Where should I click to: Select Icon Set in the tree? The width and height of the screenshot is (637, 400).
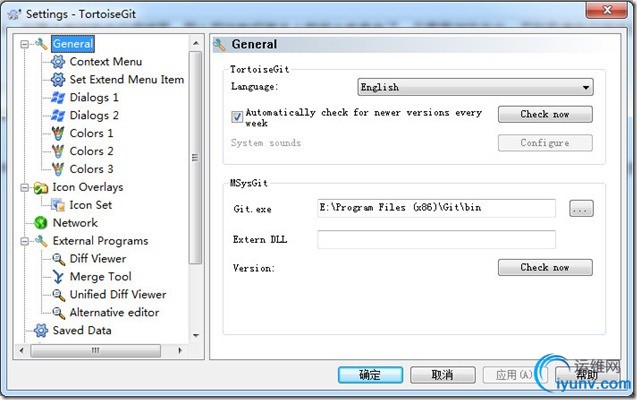91,205
